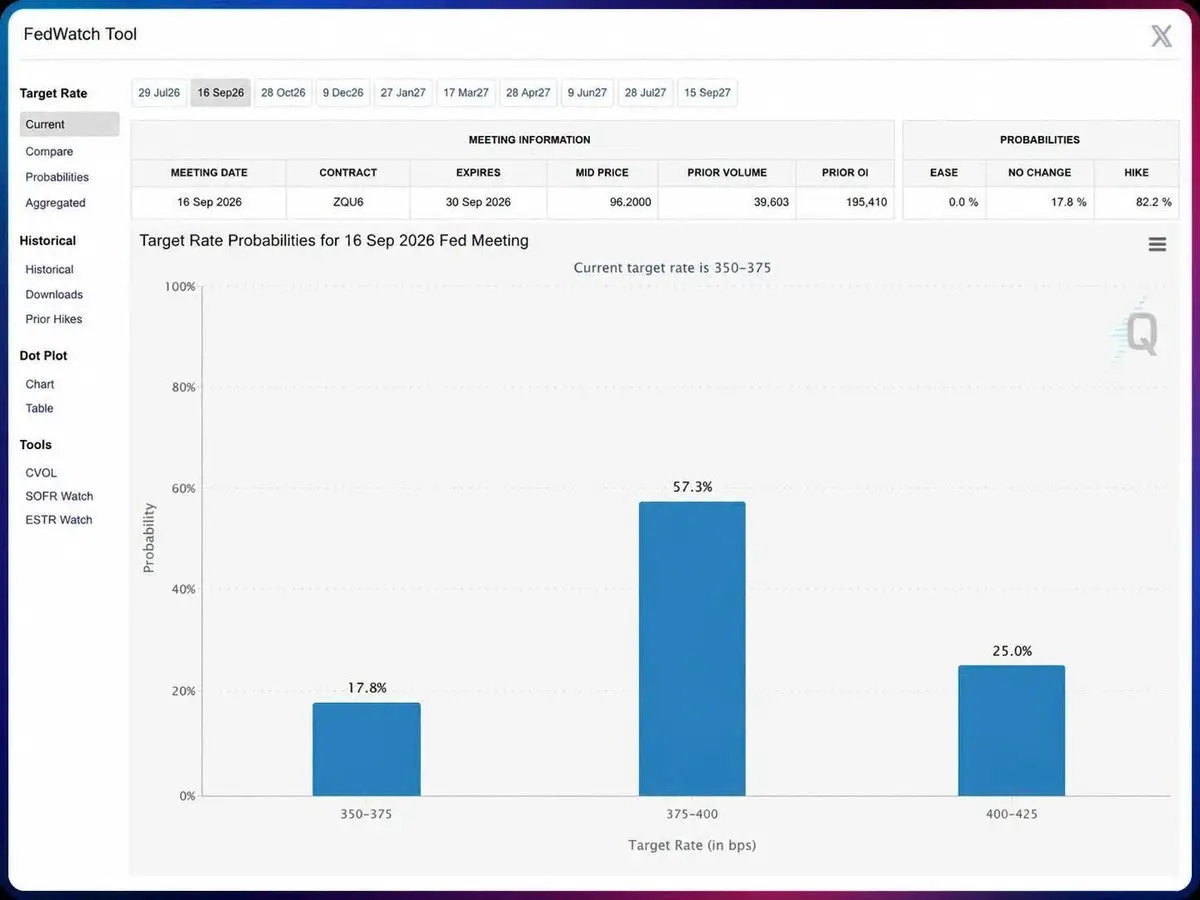Open the Dot Plot Chart link

tap(40, 384)
